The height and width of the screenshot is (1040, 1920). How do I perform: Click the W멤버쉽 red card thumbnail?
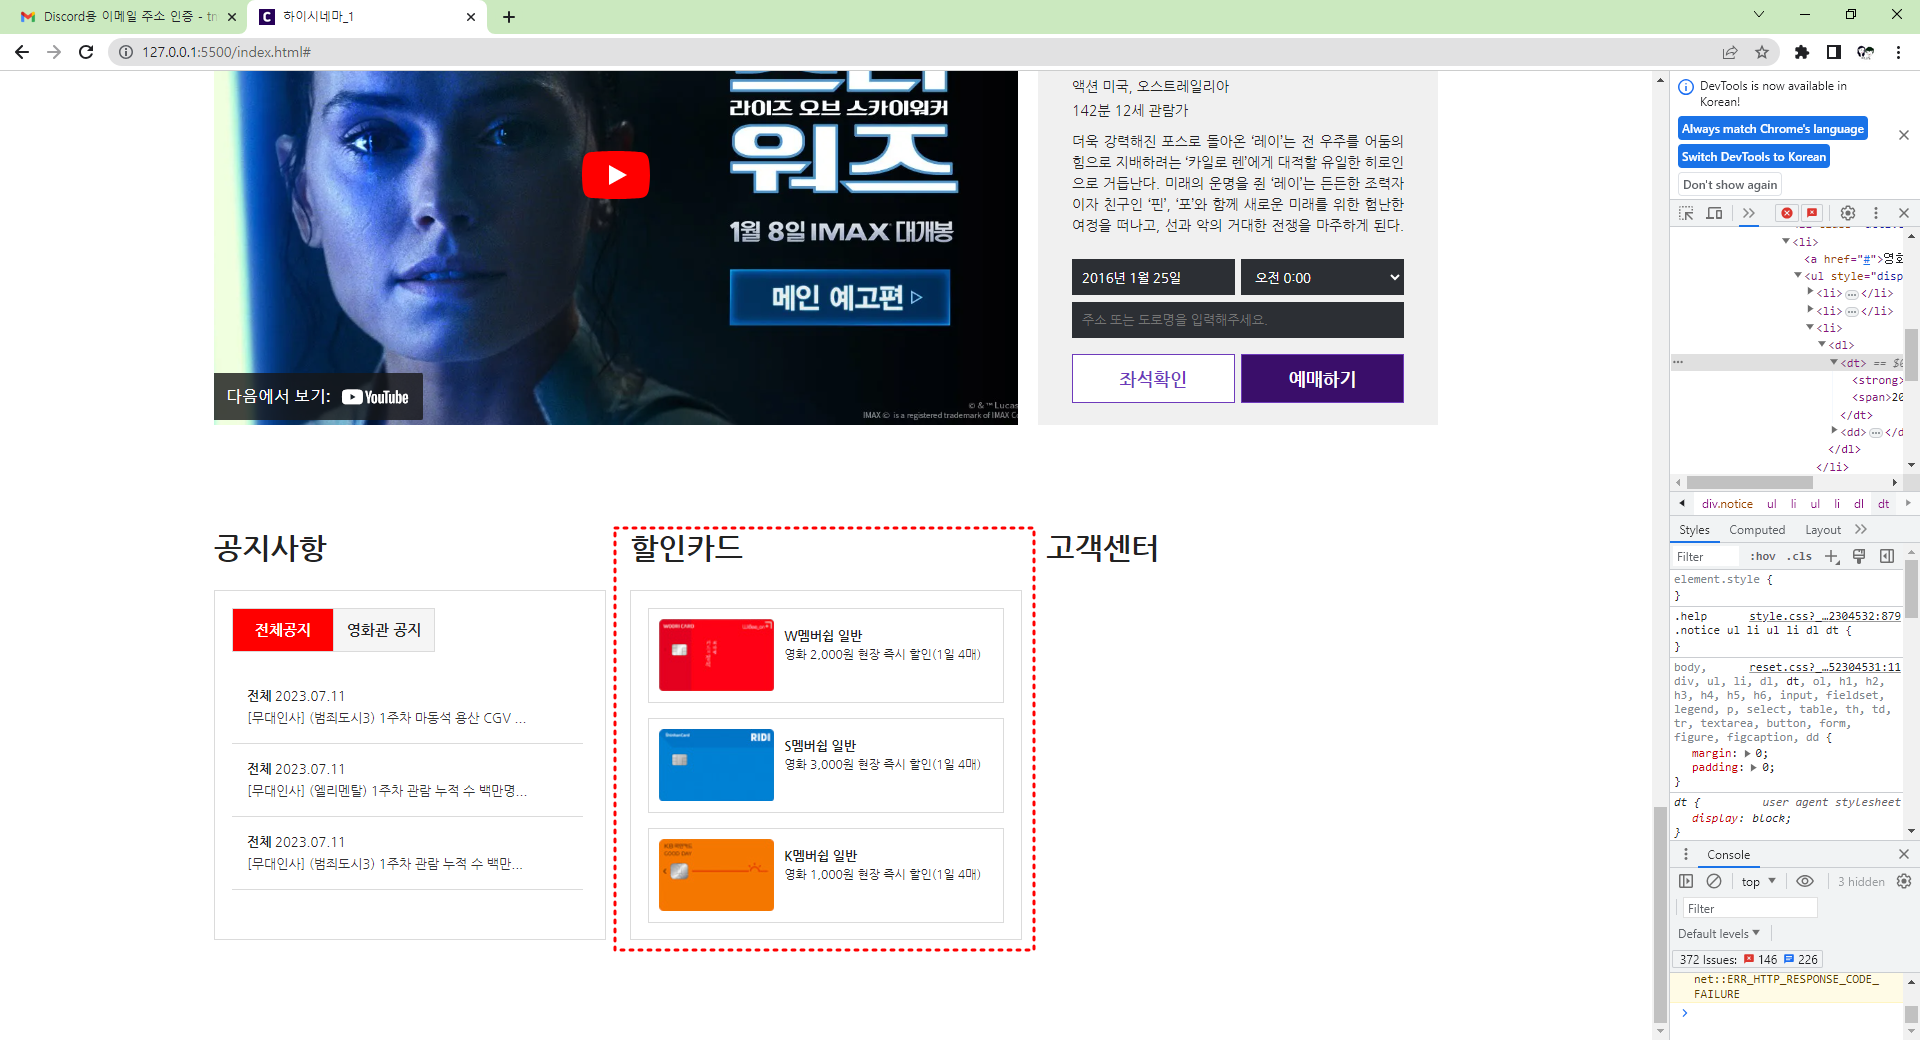click(716, 655)
